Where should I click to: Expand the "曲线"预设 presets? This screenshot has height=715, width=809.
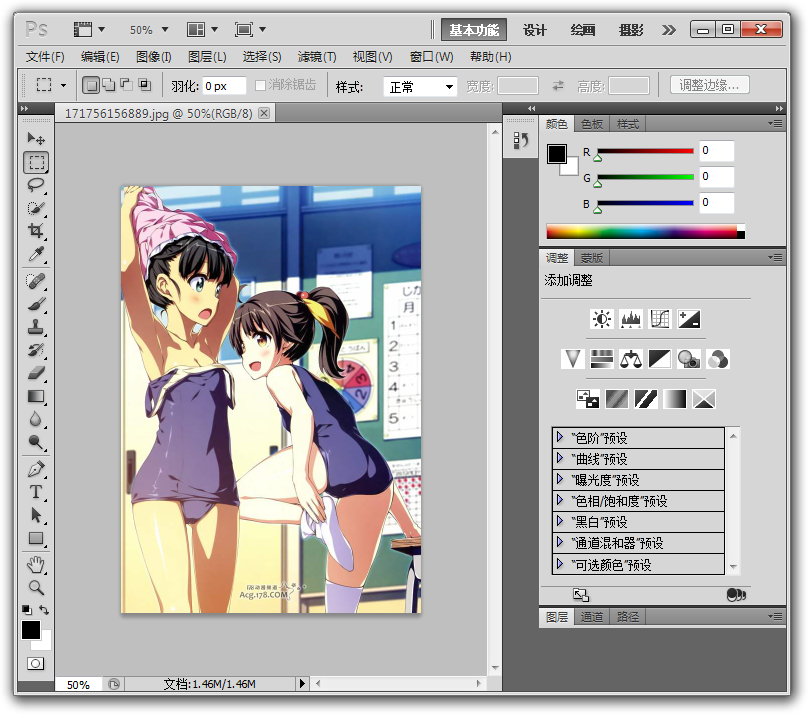coord(560,459)
